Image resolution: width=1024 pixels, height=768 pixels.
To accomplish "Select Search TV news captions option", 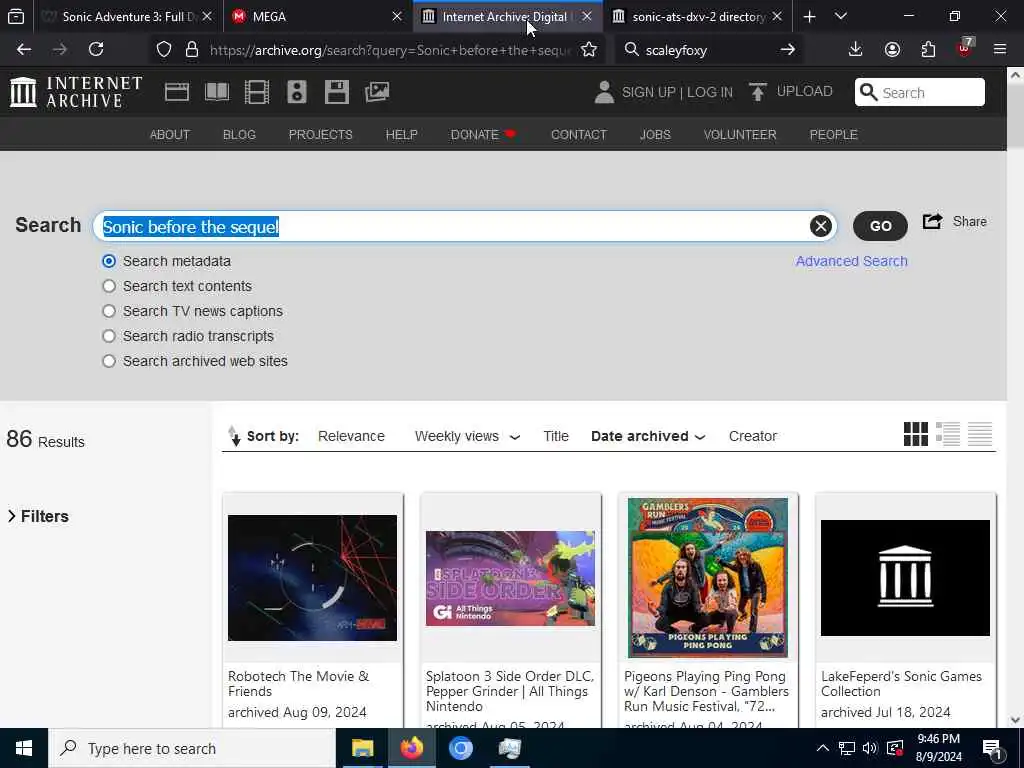I will click(109, 311).
